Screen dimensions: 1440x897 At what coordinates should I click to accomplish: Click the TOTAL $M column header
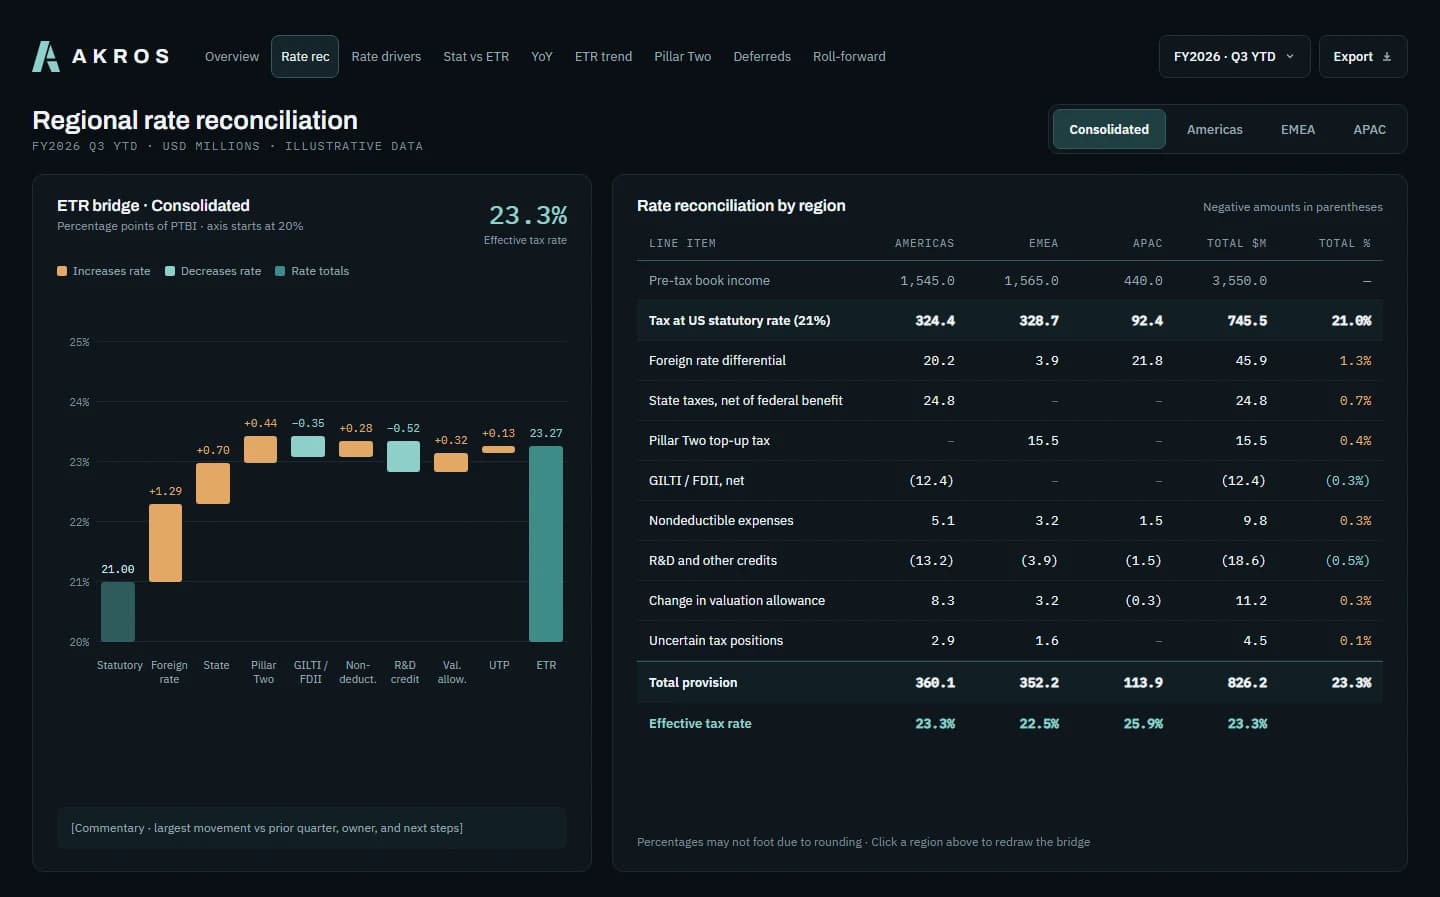click(x=1236, y=243)
